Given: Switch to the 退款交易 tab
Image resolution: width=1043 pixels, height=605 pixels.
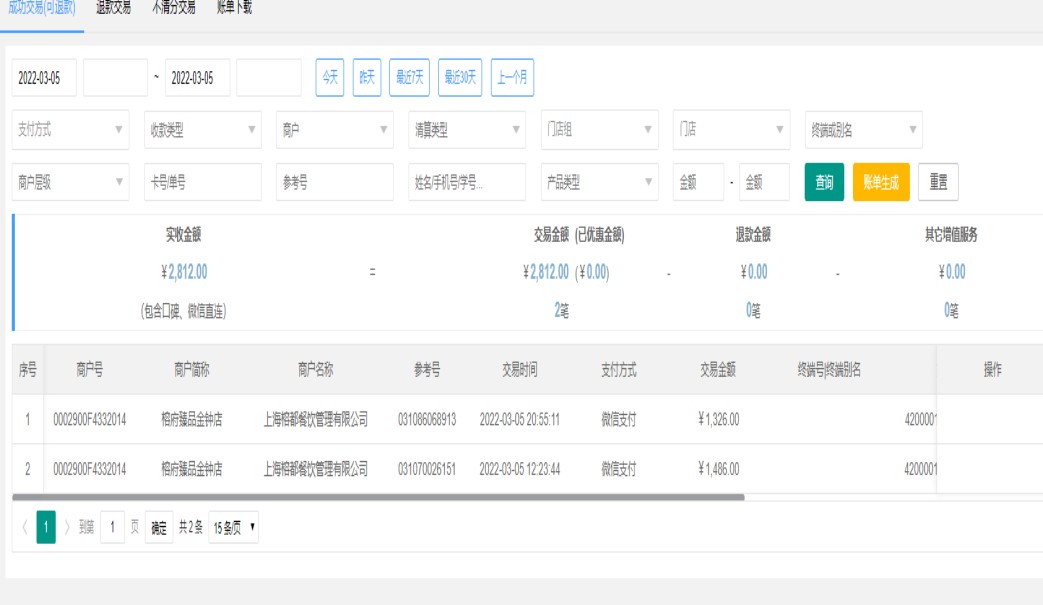Looking at the screenshot, I should 113,7.
